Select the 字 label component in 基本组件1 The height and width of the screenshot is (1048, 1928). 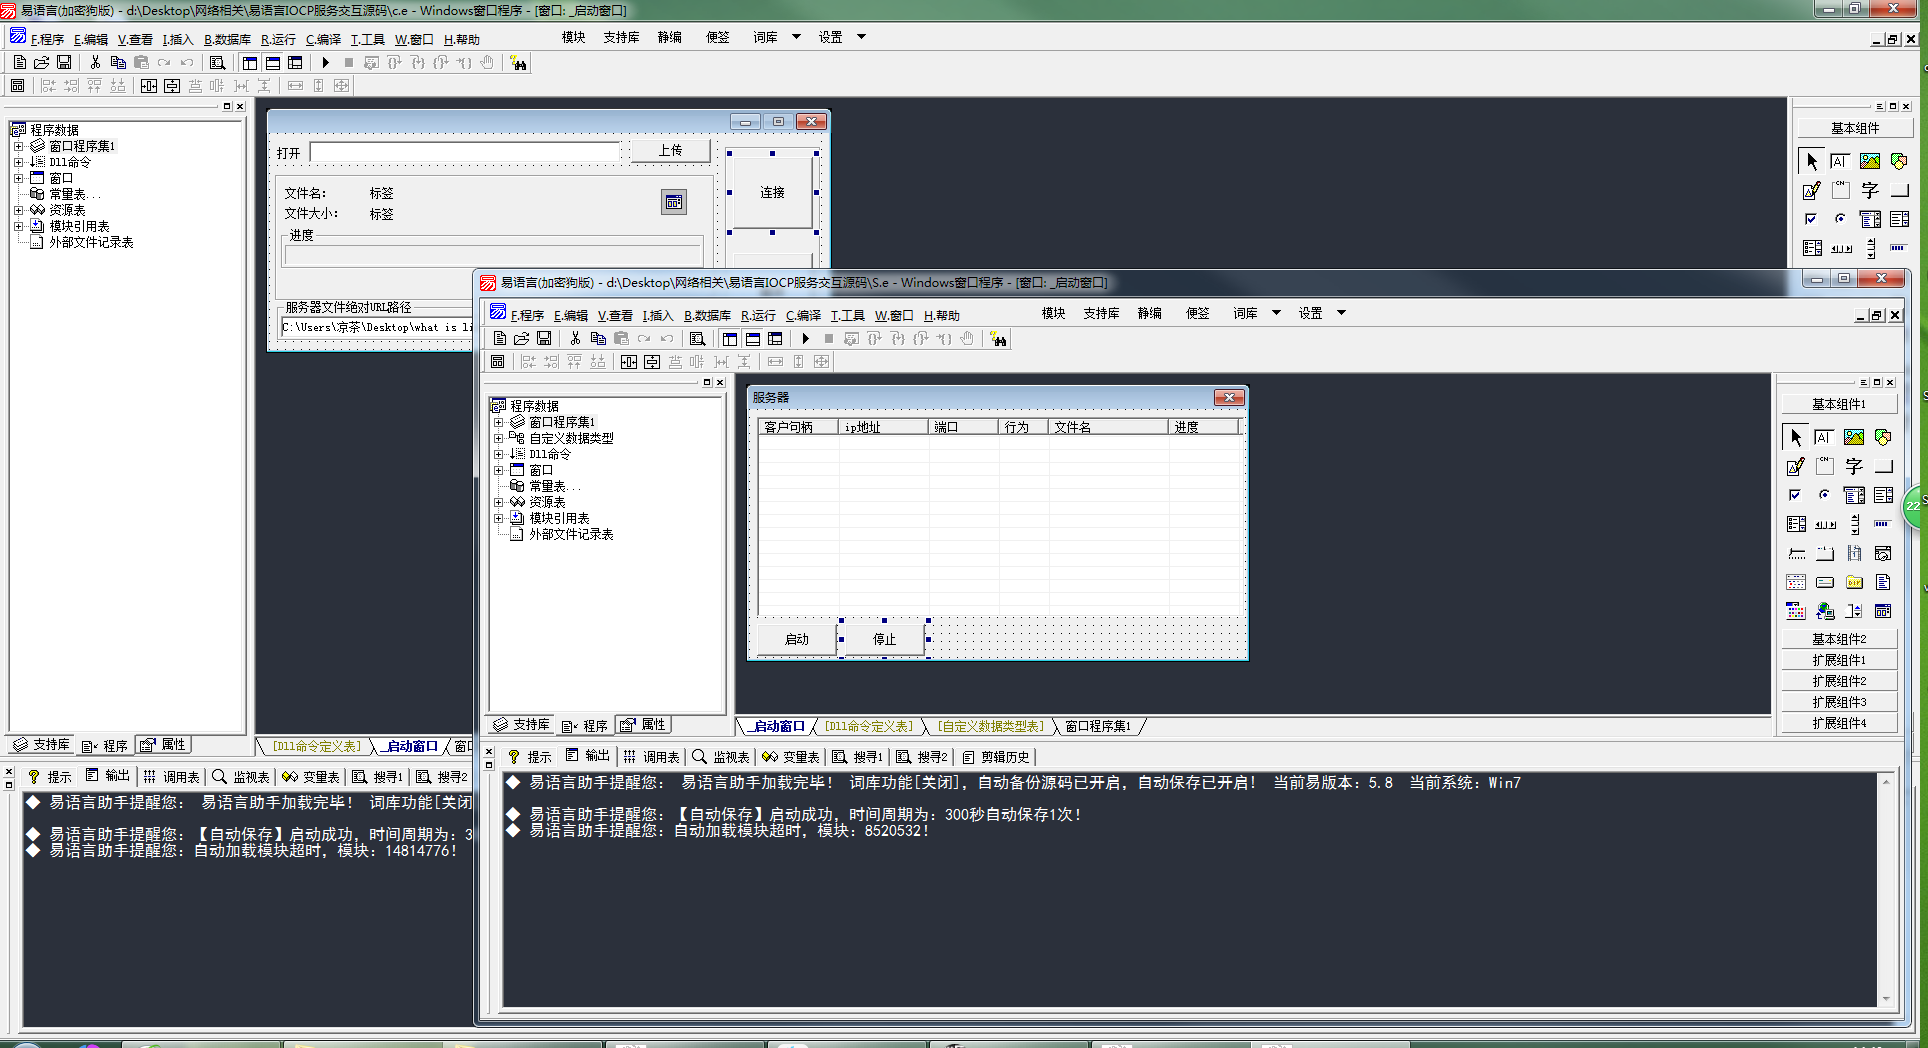click(1854, 466)
